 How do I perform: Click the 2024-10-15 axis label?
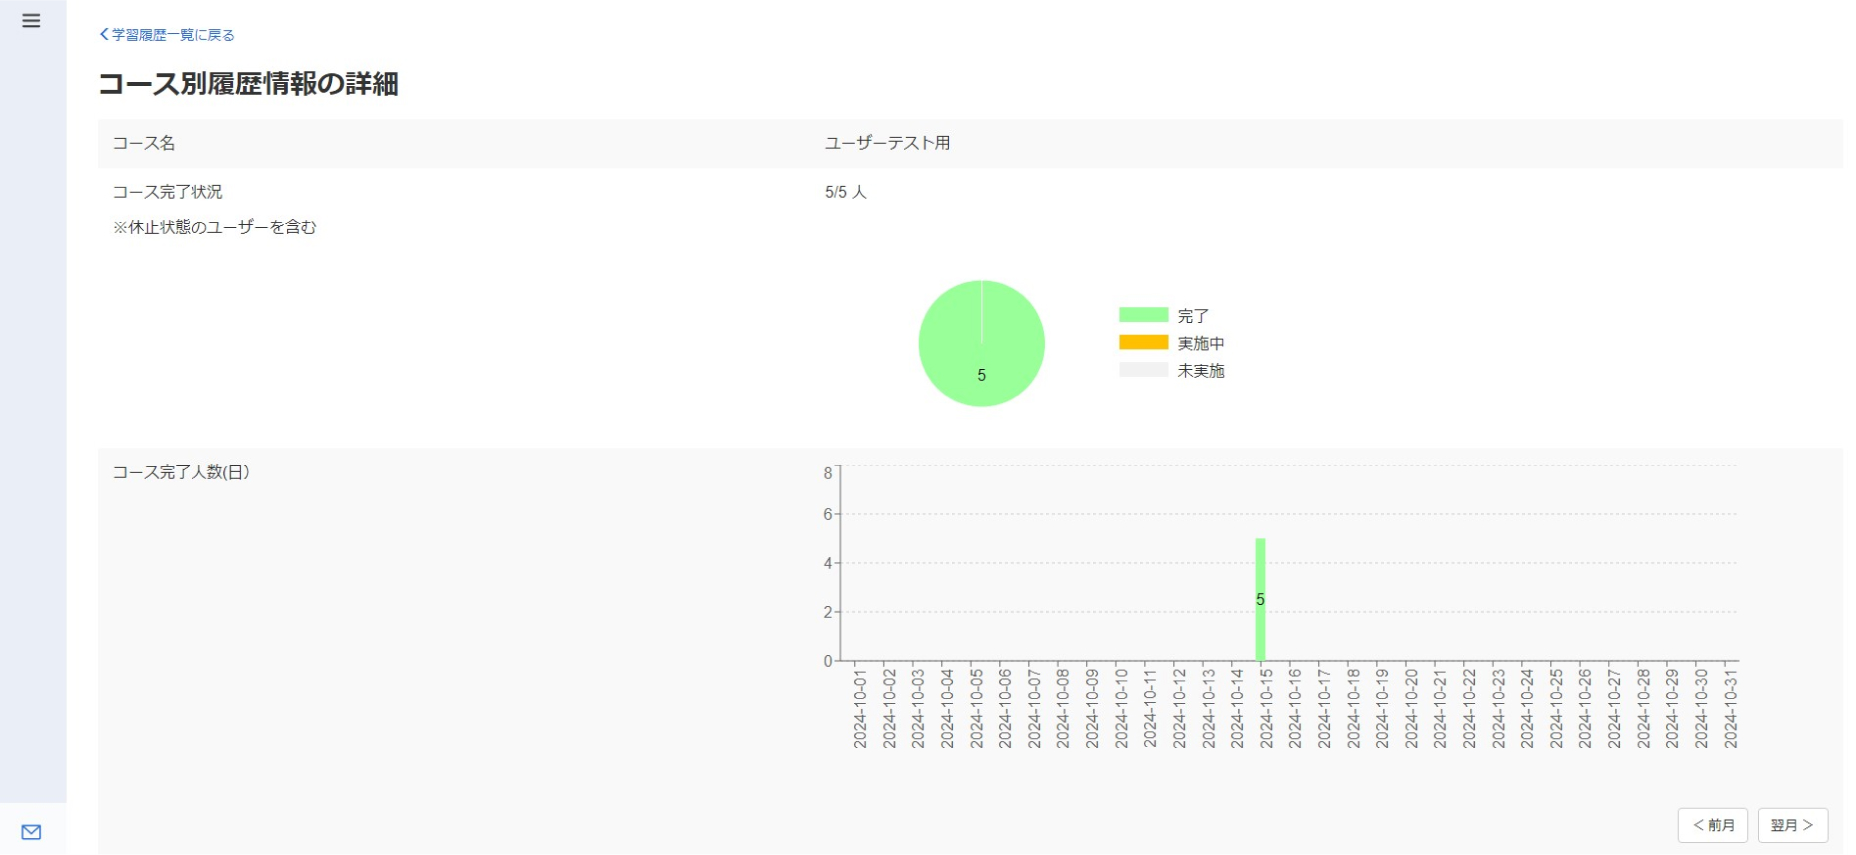(1266, 709)
